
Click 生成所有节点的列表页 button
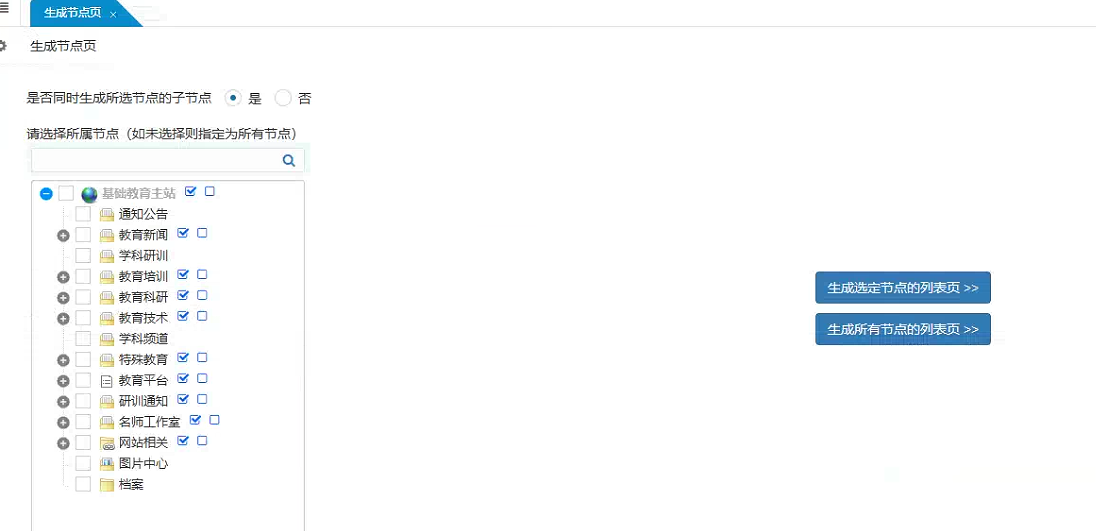tap(902, 329)
